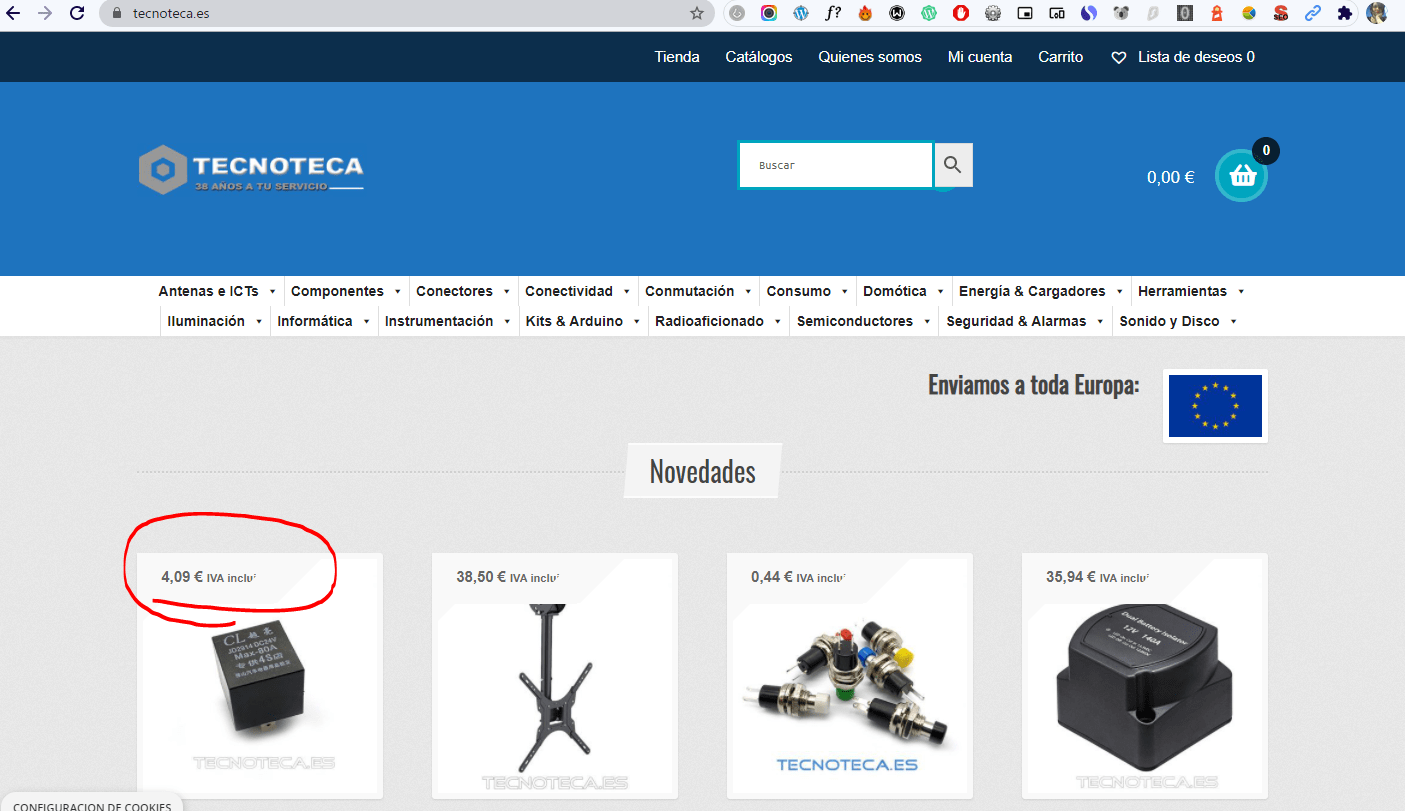Expand the Consumo category menu

[x=808, y=291]
